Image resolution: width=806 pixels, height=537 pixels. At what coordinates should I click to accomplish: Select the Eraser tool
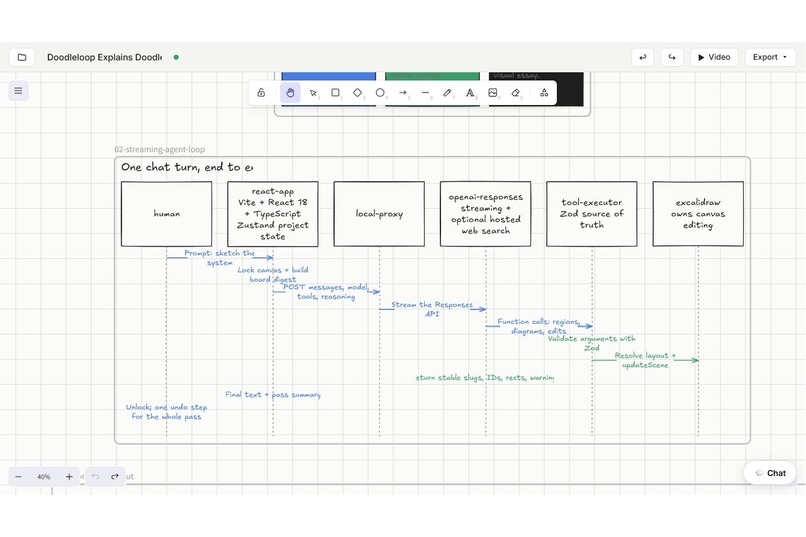(516, 92)
